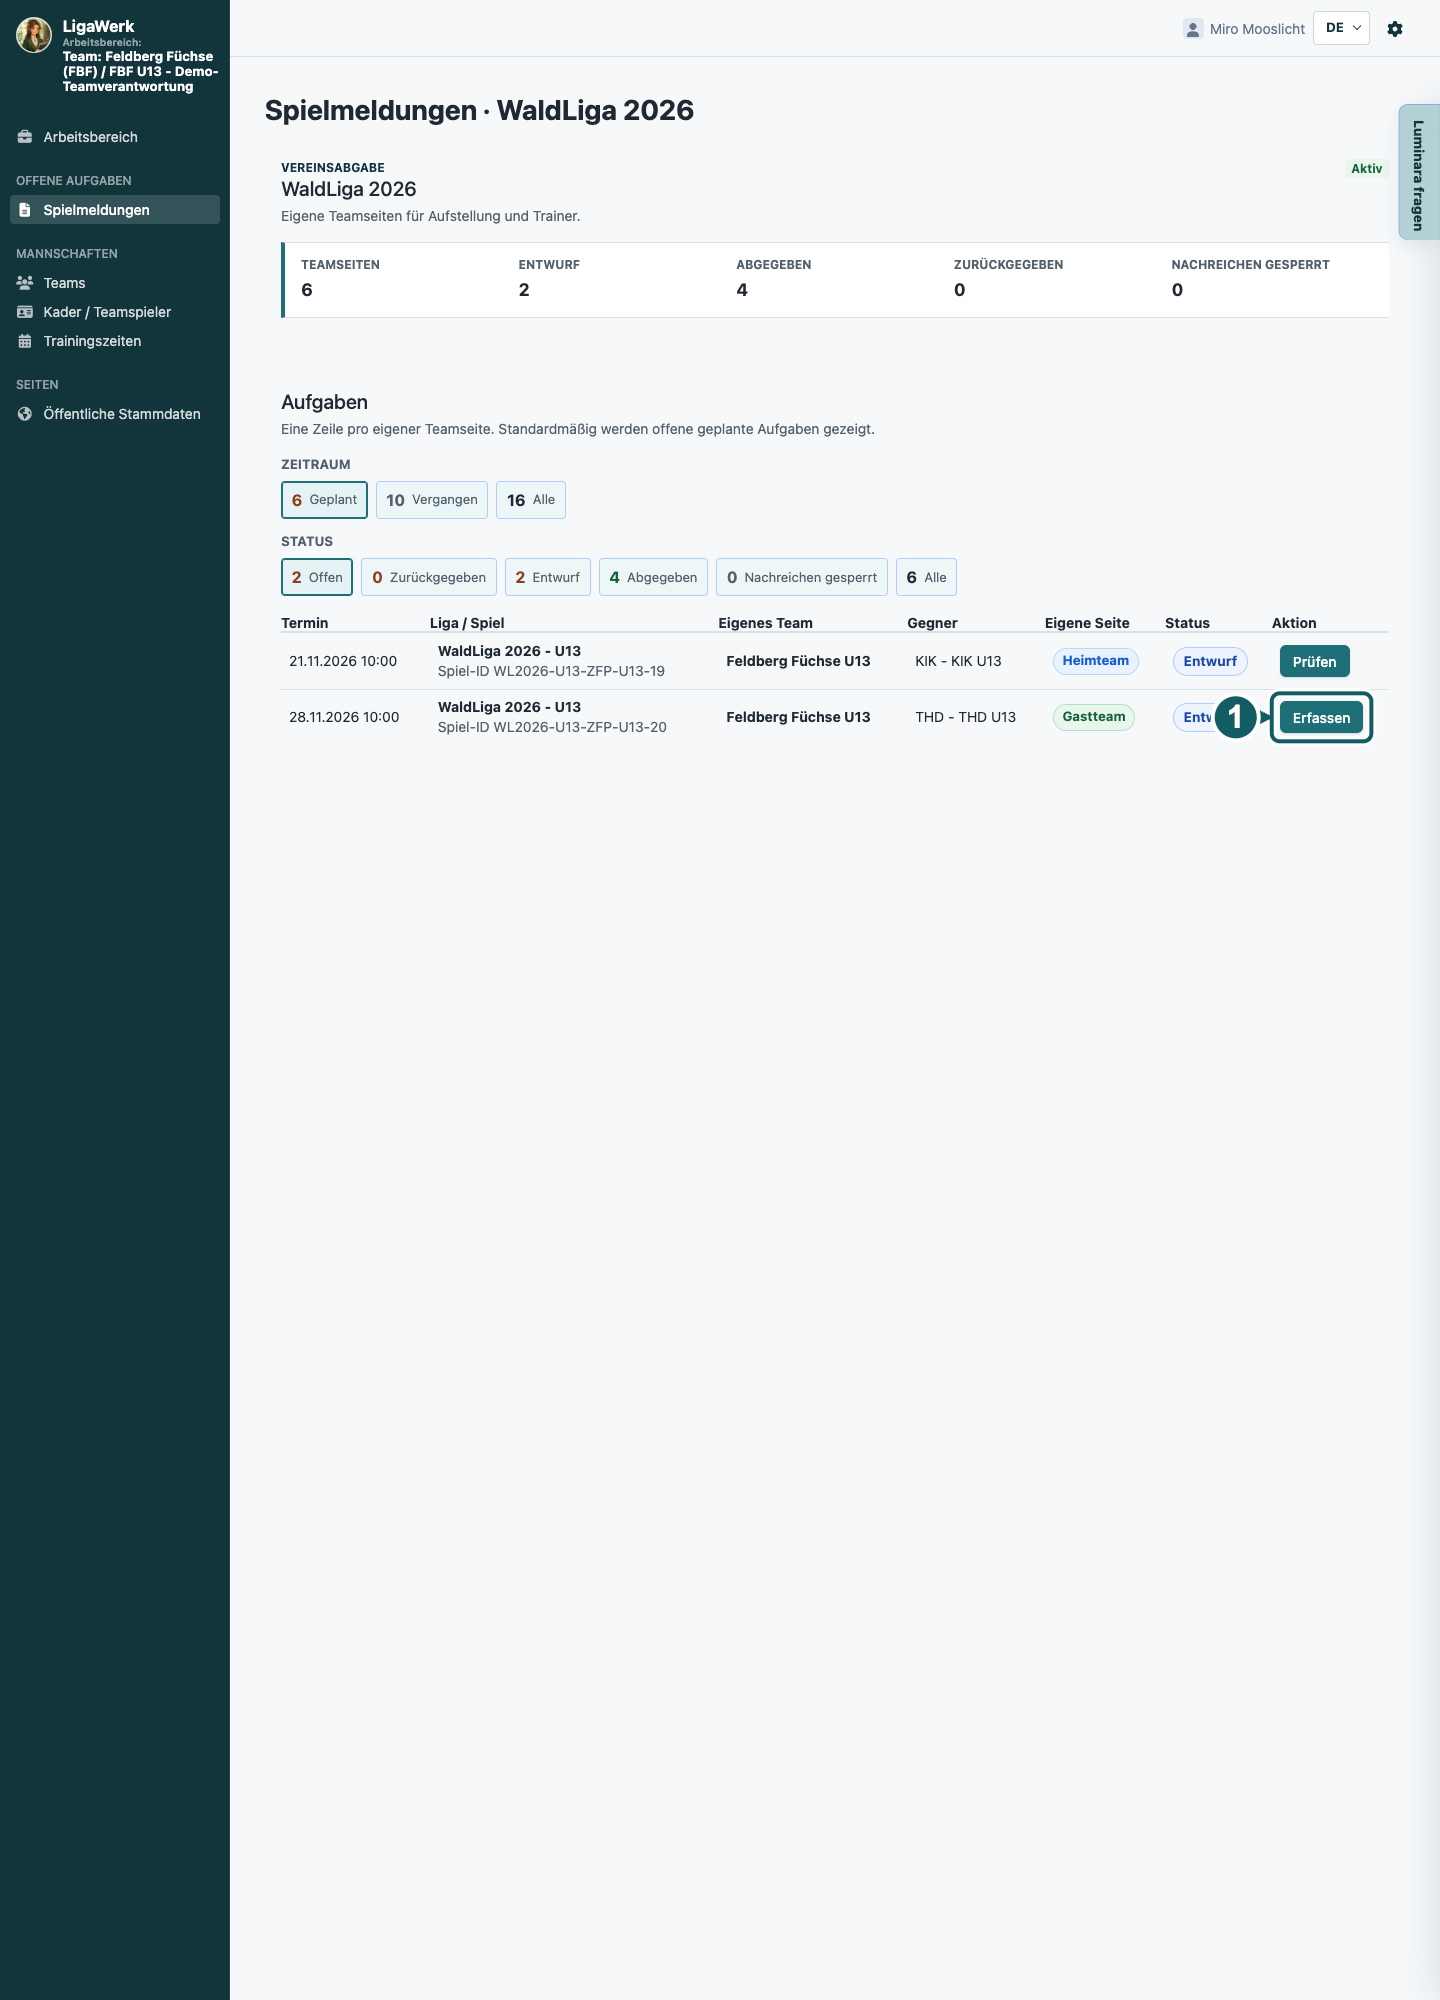1440x2000 pixels.
Task: Click the Kader / Teamspieler card icon
Action: pyautogui.click(x=25, y=312)
